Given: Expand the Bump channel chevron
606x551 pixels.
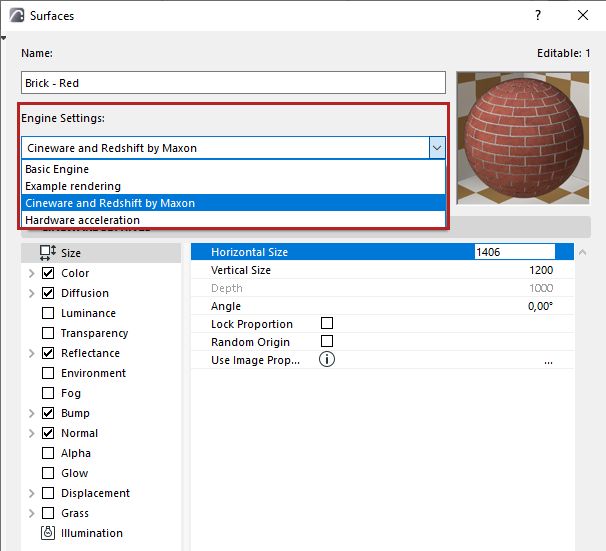Looking at the screenshot, I should (32, 413).
